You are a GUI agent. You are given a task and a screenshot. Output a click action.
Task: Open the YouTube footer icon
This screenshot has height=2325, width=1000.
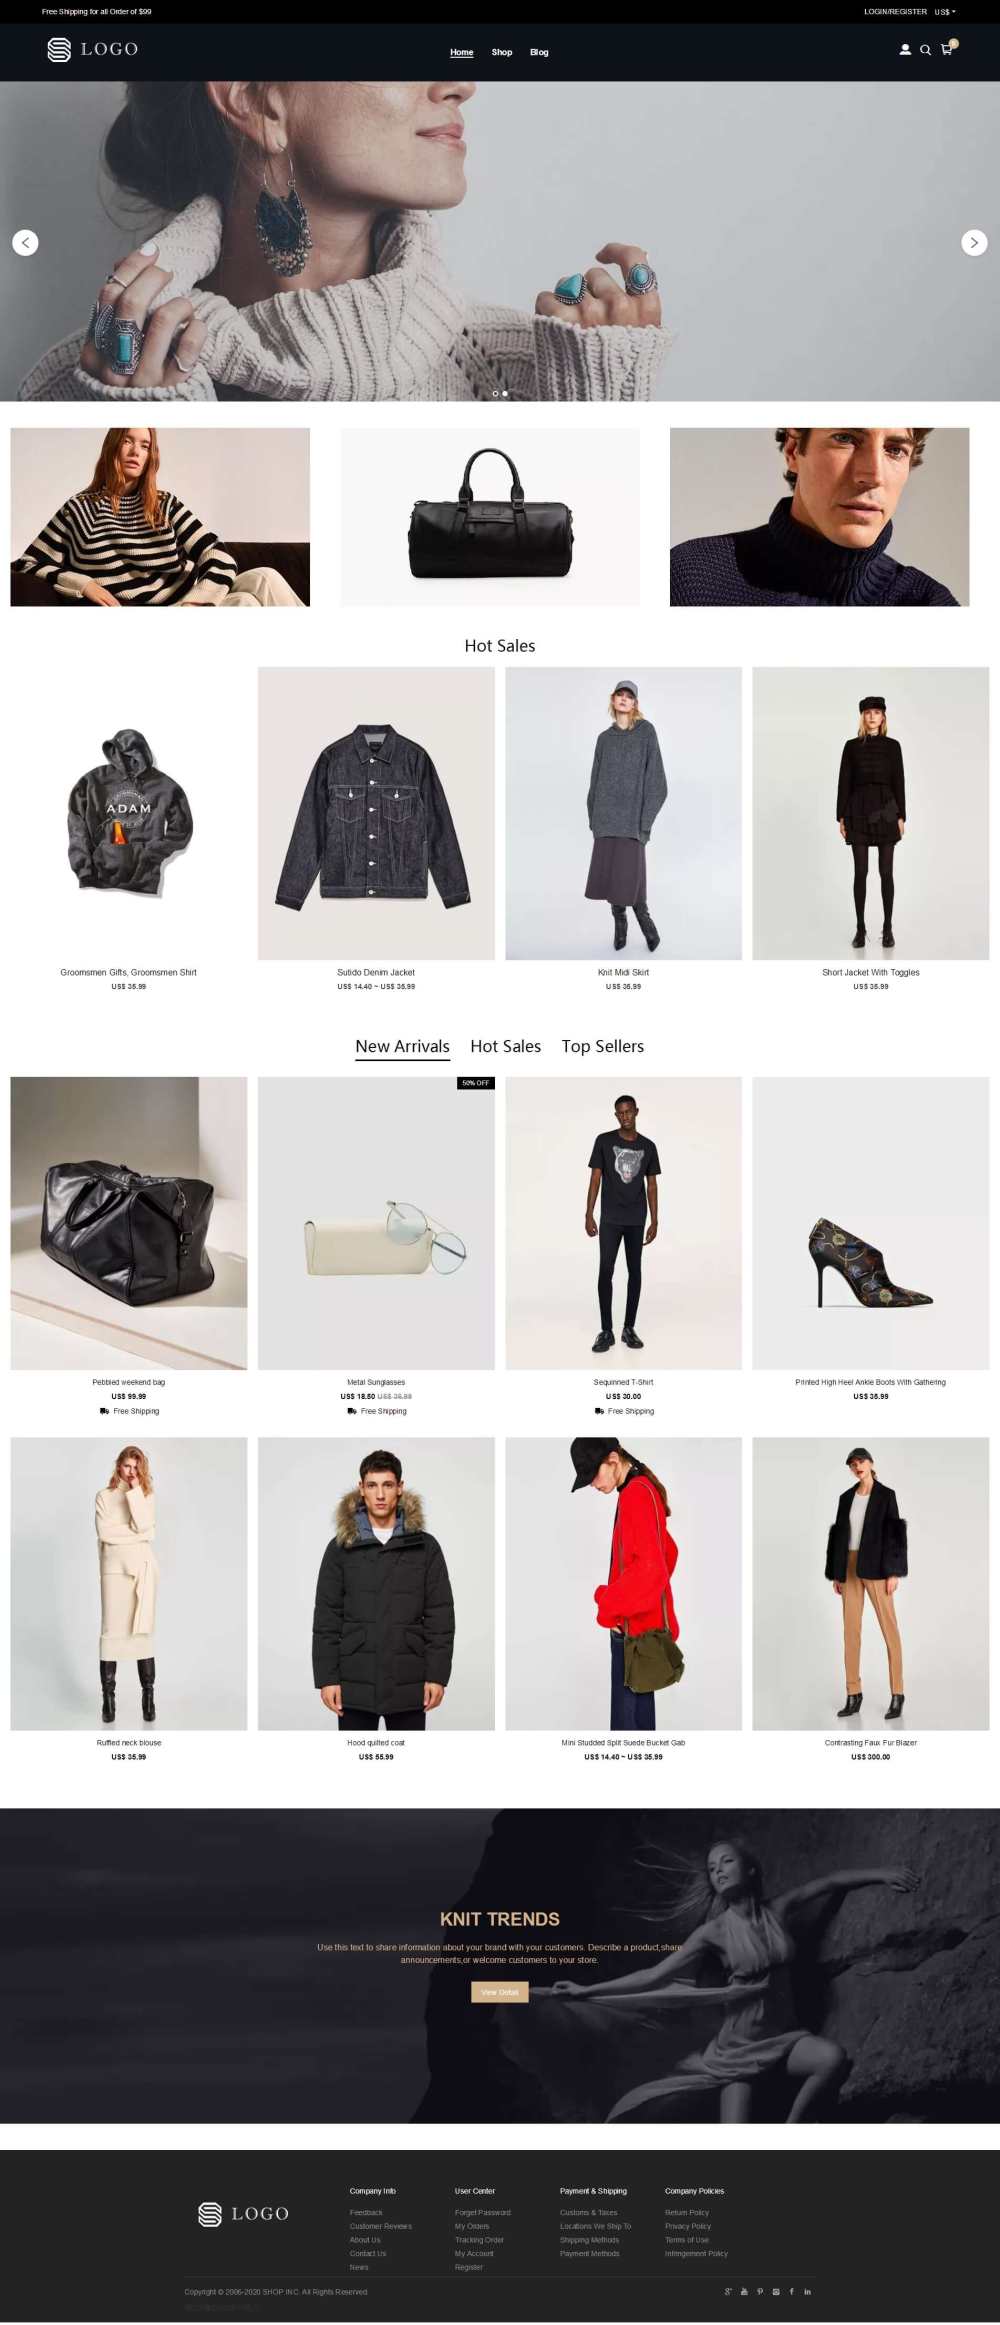[744, 2291]
